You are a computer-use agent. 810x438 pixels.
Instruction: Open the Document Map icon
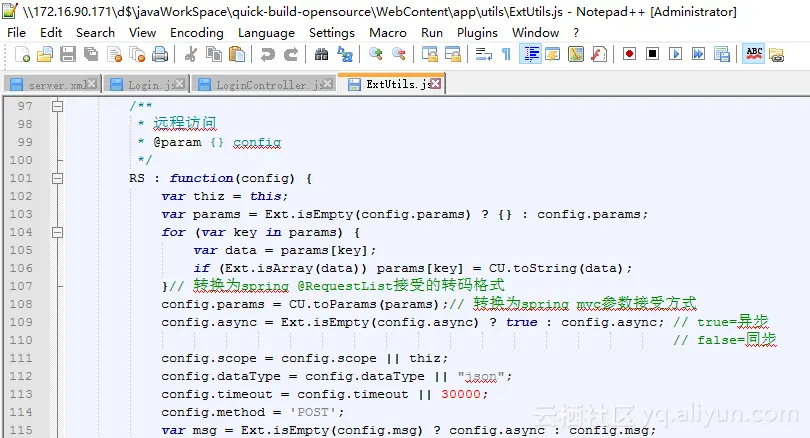tap(575, 54)
